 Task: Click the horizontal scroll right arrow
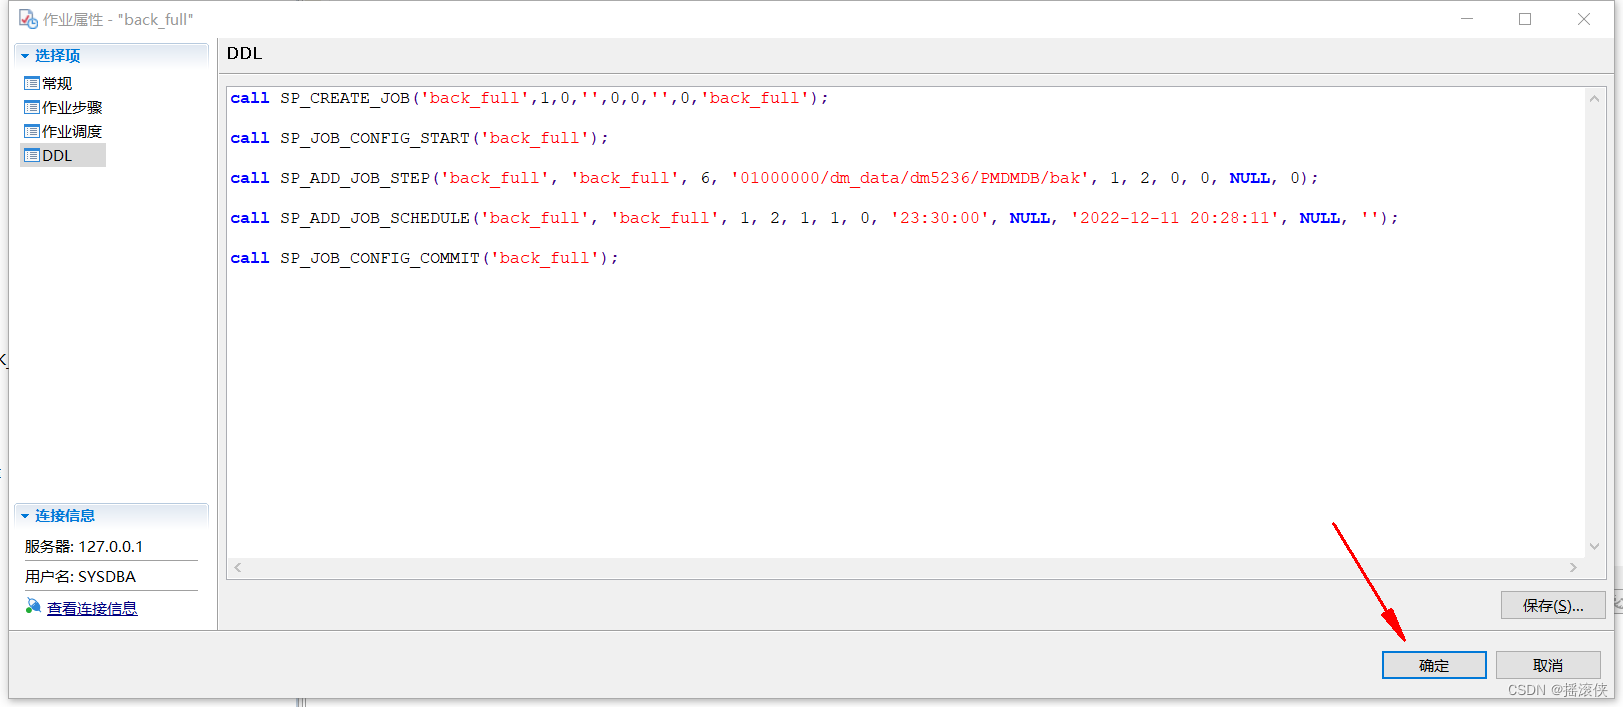(x=1573, y=567)
